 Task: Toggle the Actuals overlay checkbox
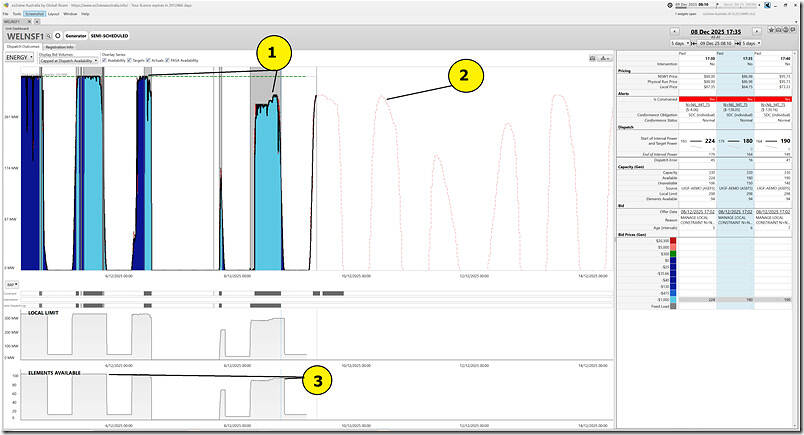[x=148, y=61]
